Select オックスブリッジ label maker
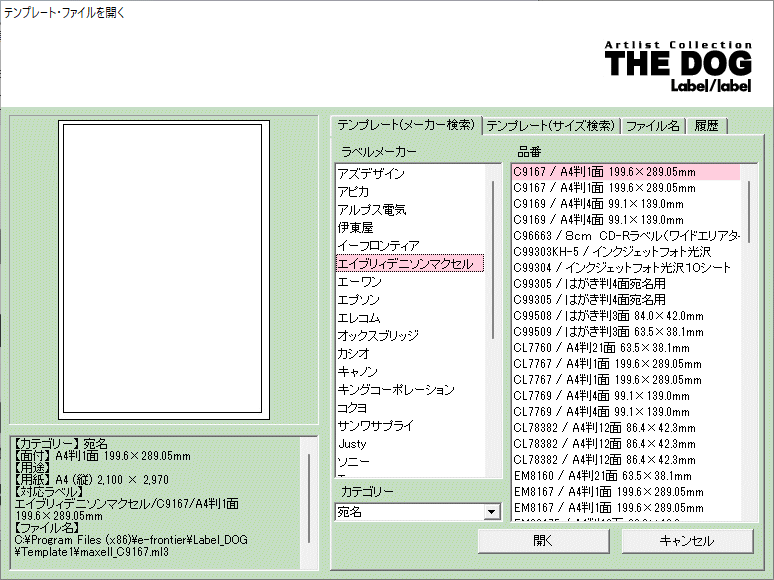 coord(410,336)
